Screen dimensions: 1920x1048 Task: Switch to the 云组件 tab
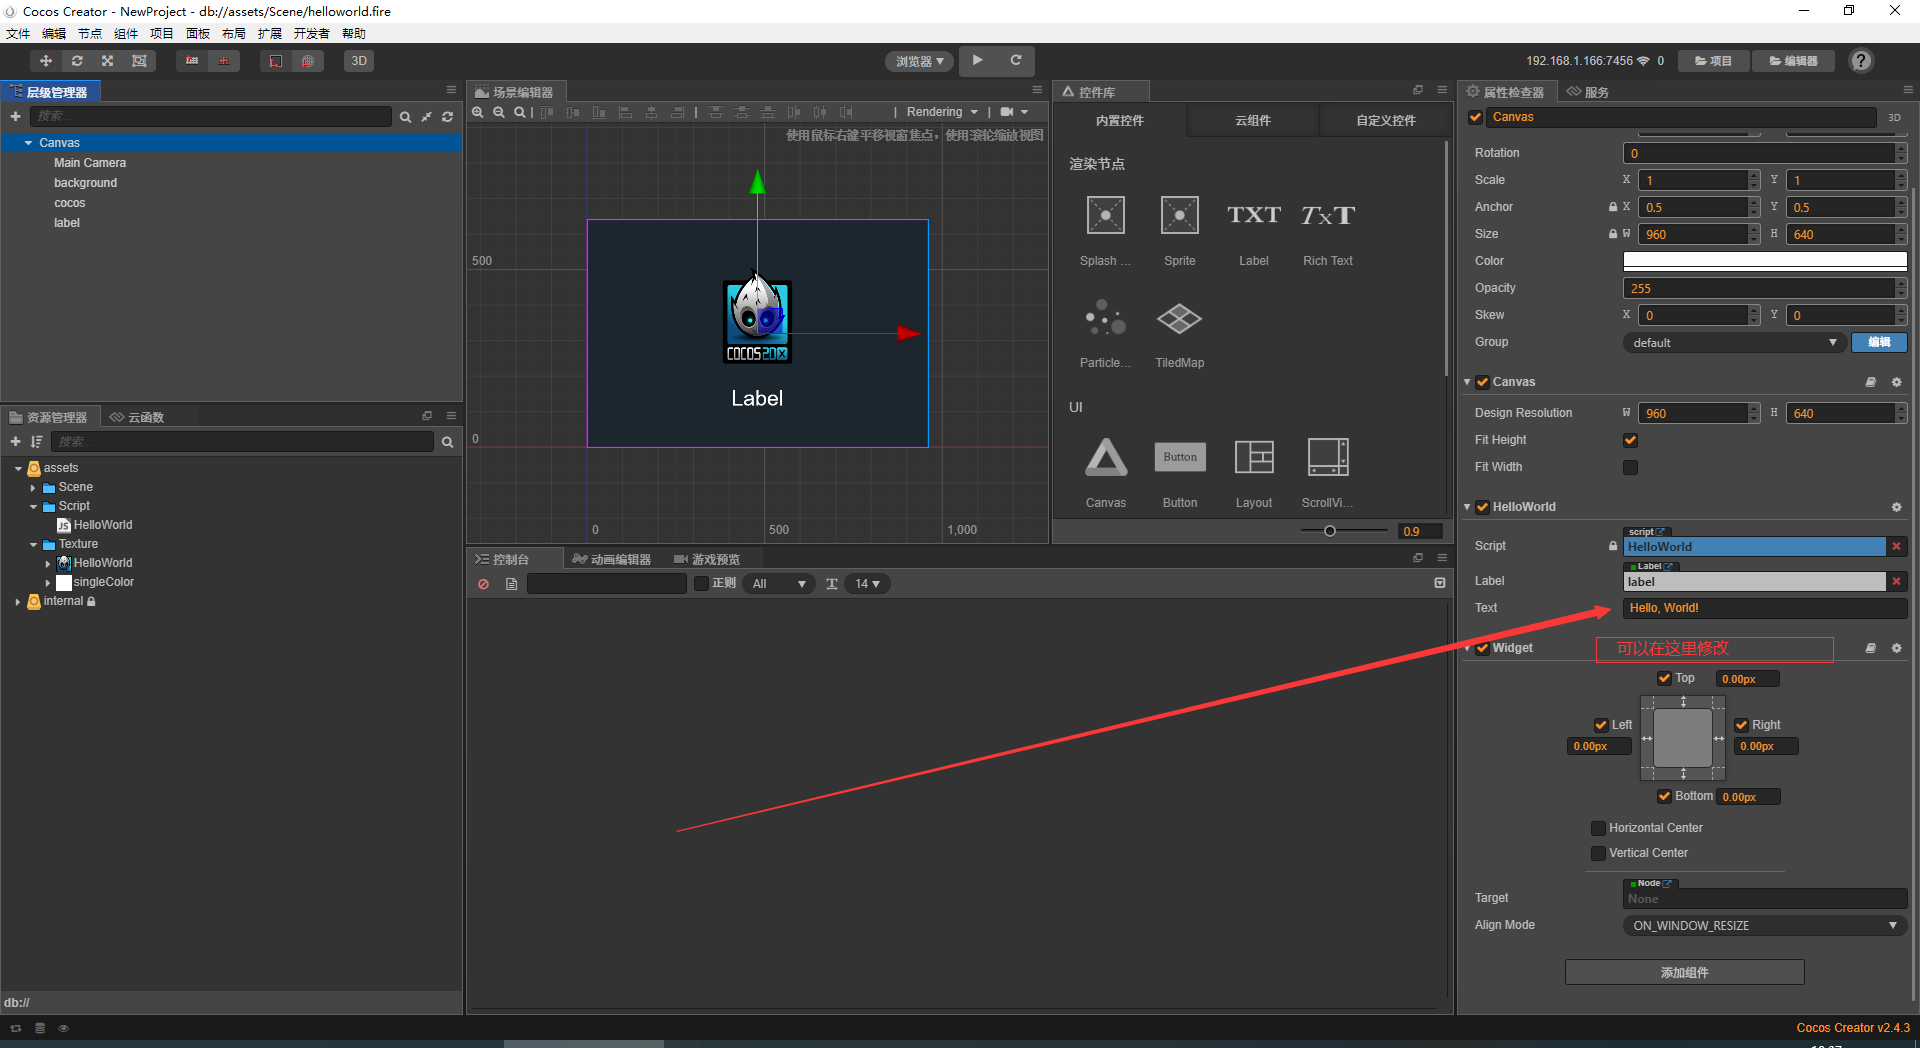[1253, 121]
